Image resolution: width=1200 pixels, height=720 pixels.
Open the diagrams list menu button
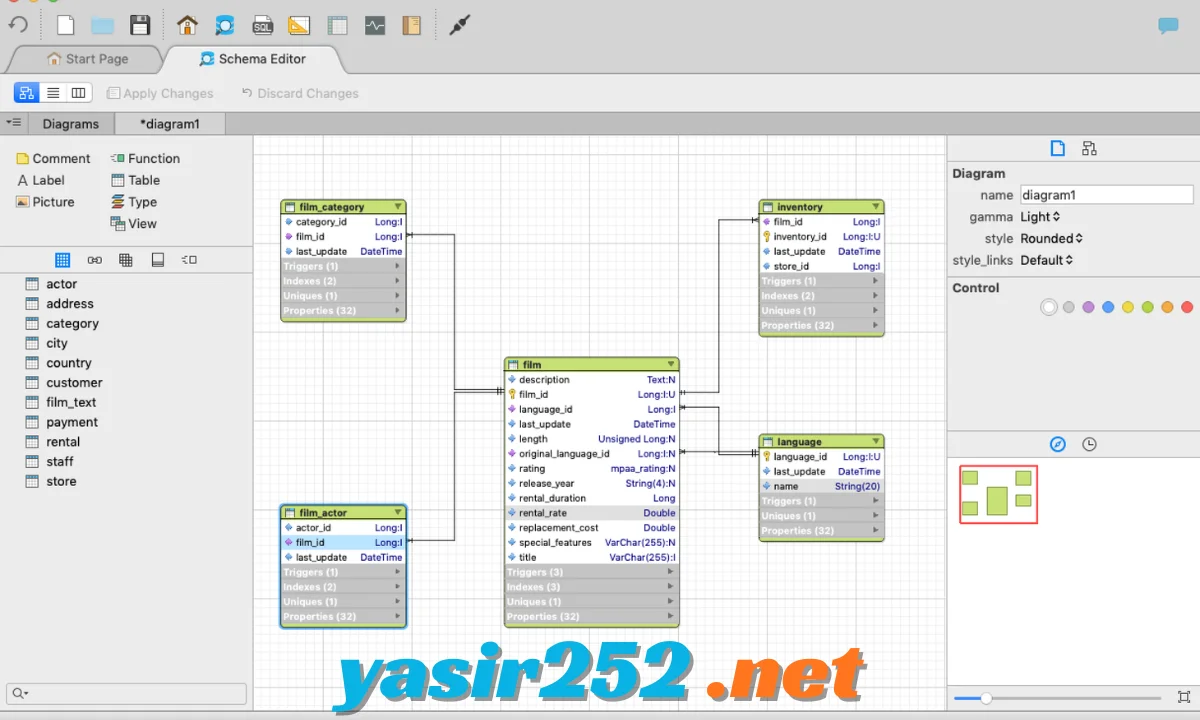click(x=14, y=123)
